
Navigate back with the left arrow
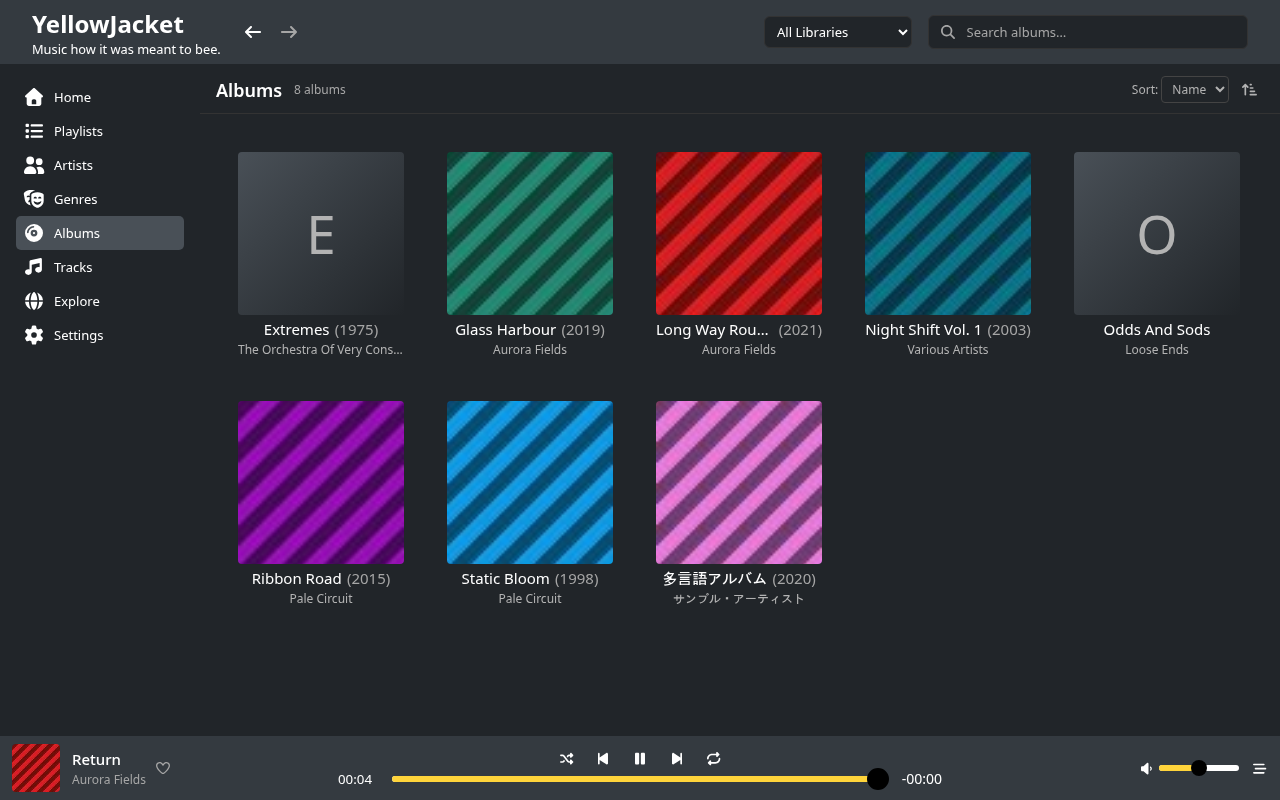253,32
